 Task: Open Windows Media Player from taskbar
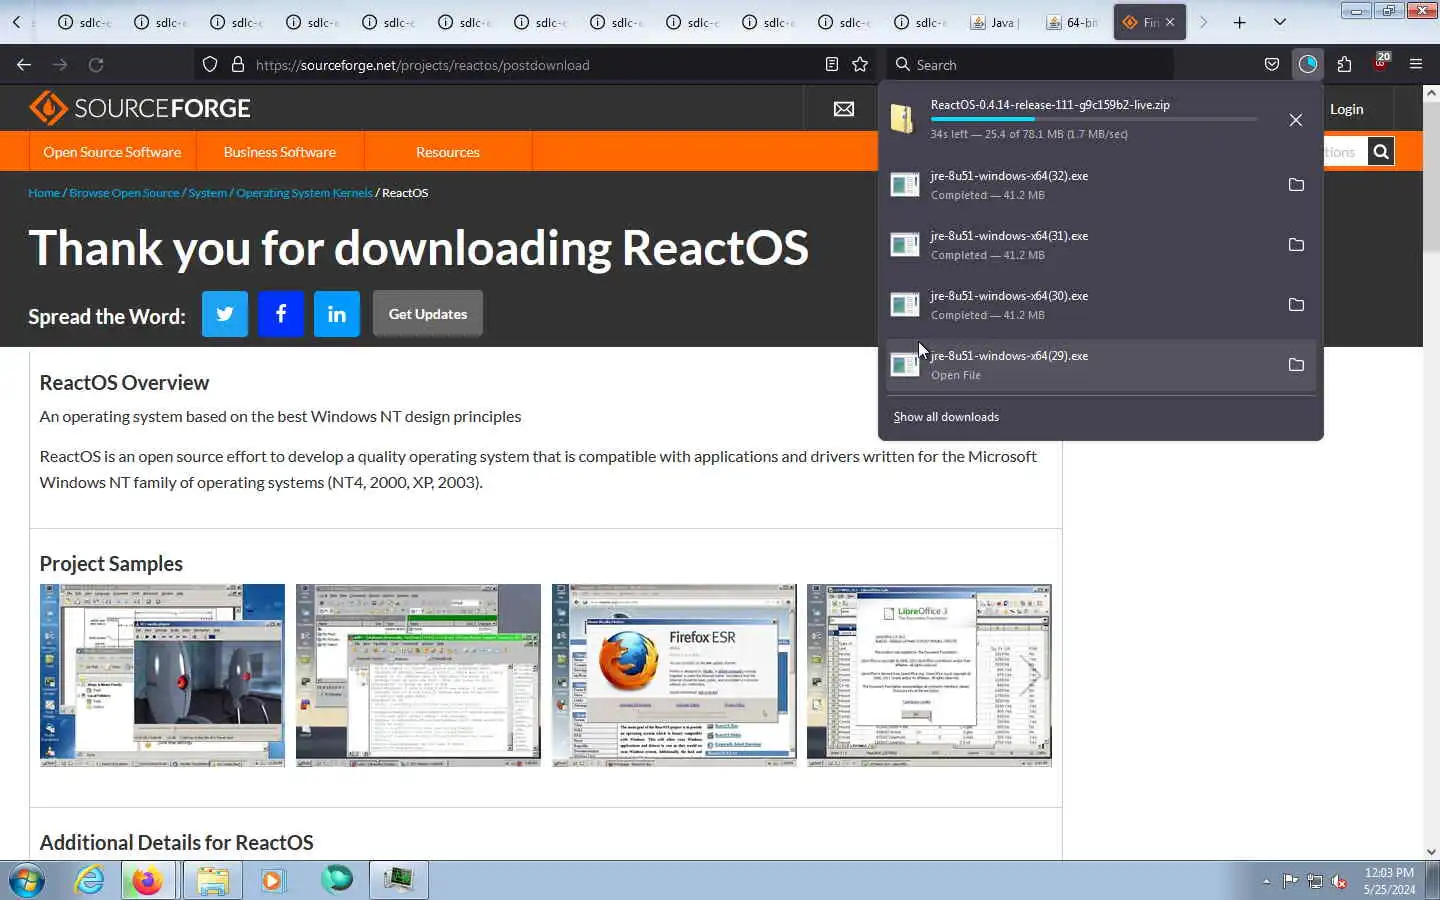[273, 880]
